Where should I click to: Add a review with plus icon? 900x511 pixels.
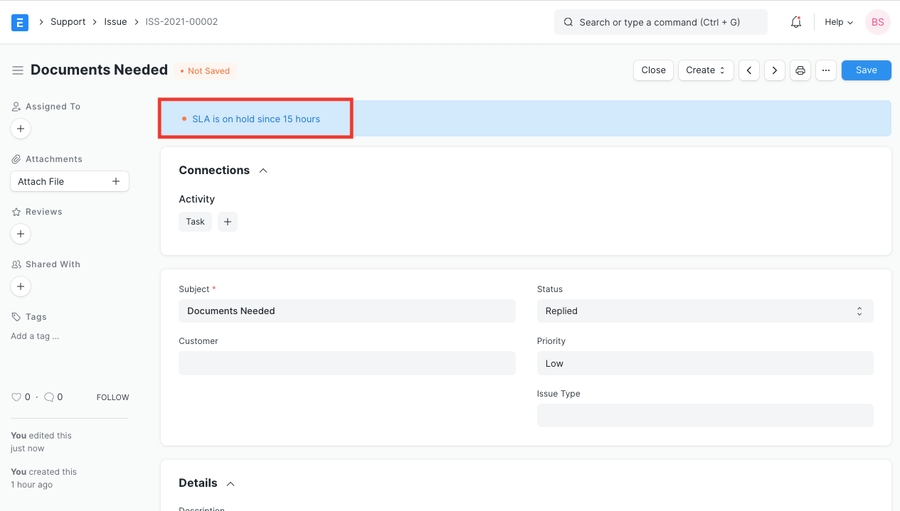pyautogui.click(x=20, y=234)
